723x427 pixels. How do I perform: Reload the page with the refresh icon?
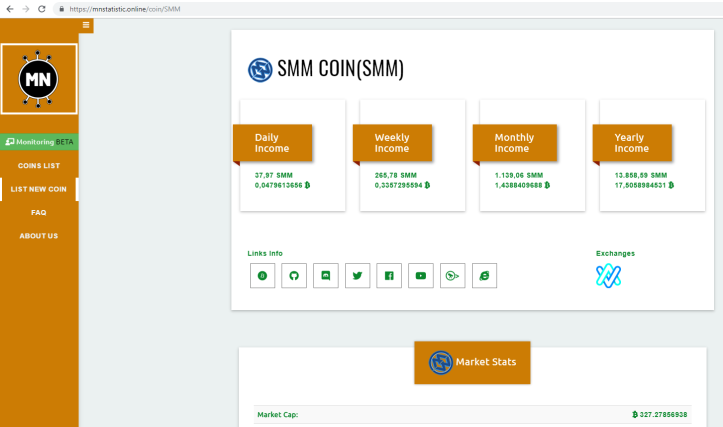(41, 9)
